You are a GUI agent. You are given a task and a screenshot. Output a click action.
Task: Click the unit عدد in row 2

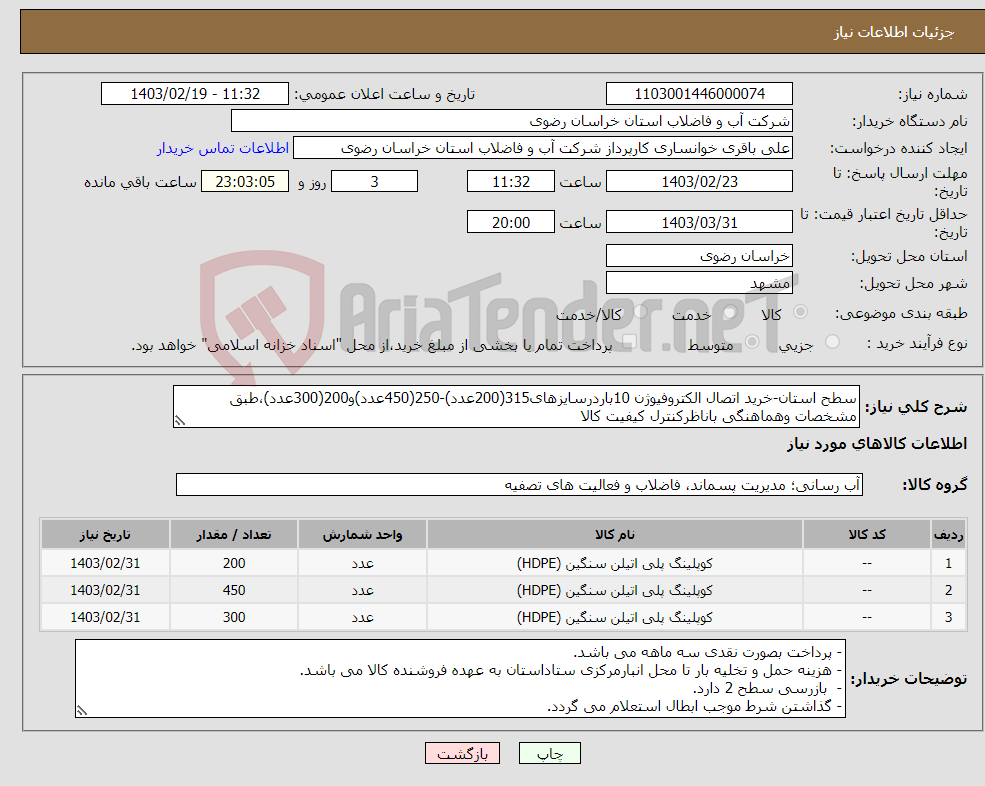coord(362,591)
